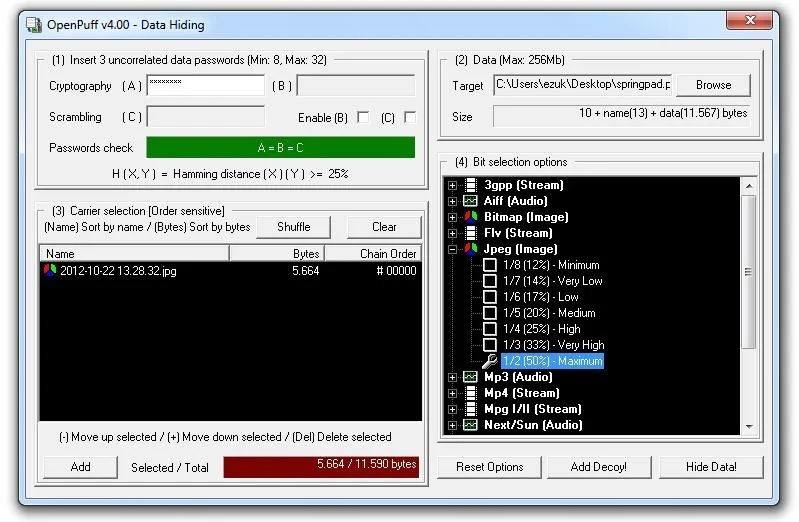Click the image icon of the 2012-10-22 carrier file
The height and width of the screenshot is (522, 799).
50,270
